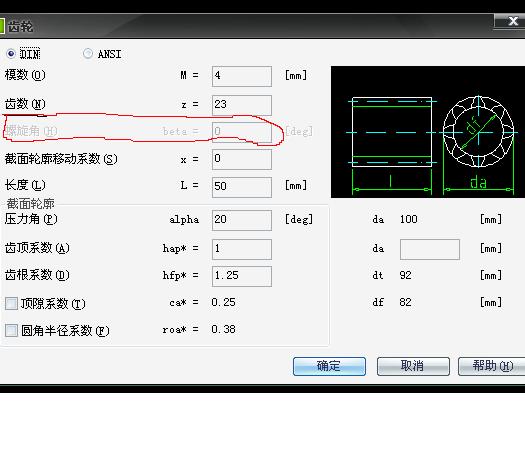Click the 长度 (L) label

(25, 185)
